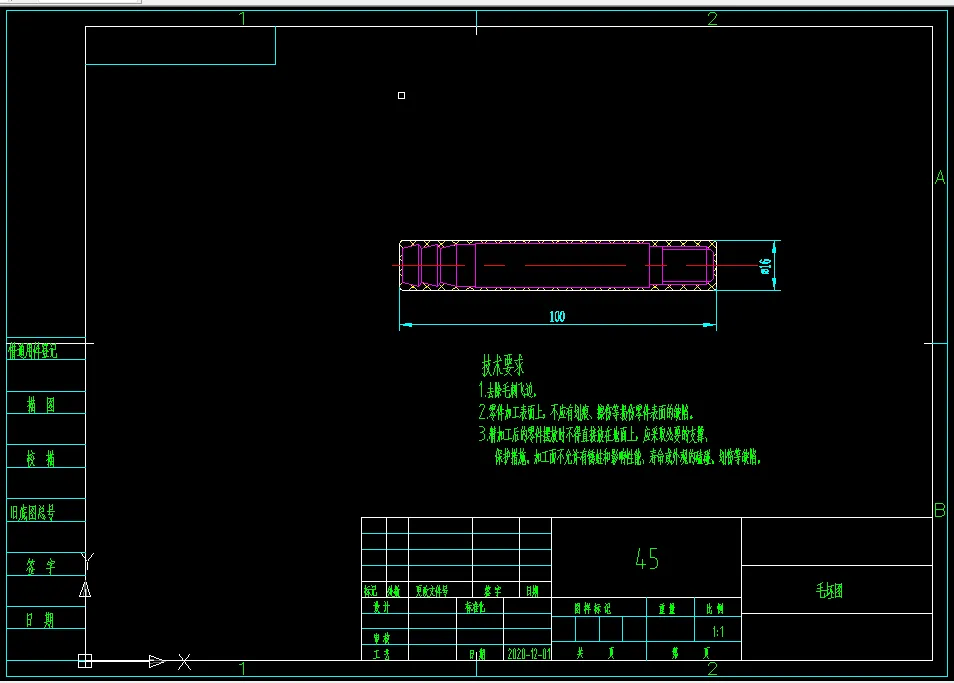Screen dimensions: 954x683
Task: Select note line 3 starting with 精加工后
Action: (x=593, y=434)
